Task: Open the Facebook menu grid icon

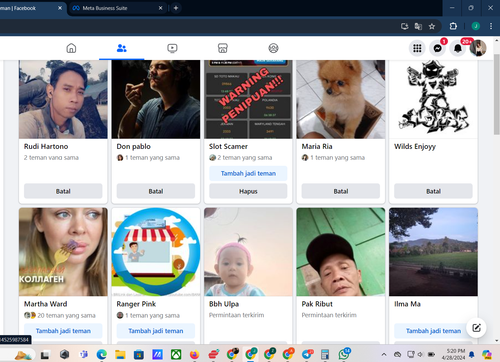Action: coord(417,48)
